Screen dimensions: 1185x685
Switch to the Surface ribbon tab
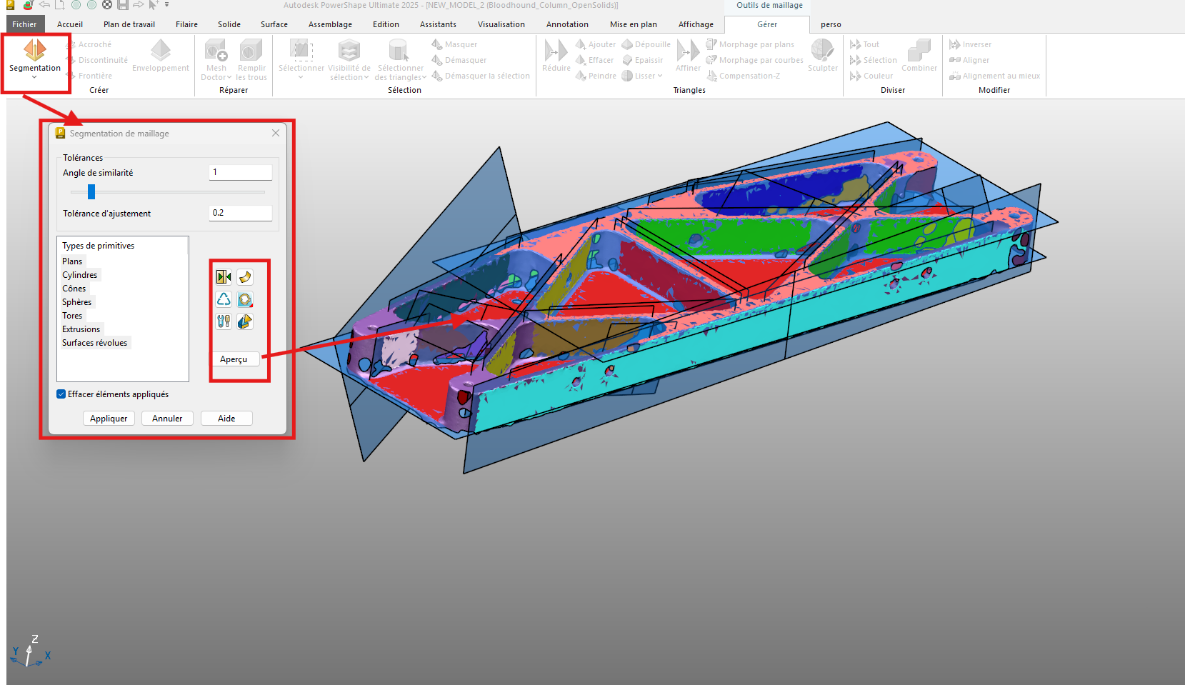[274, 24]
